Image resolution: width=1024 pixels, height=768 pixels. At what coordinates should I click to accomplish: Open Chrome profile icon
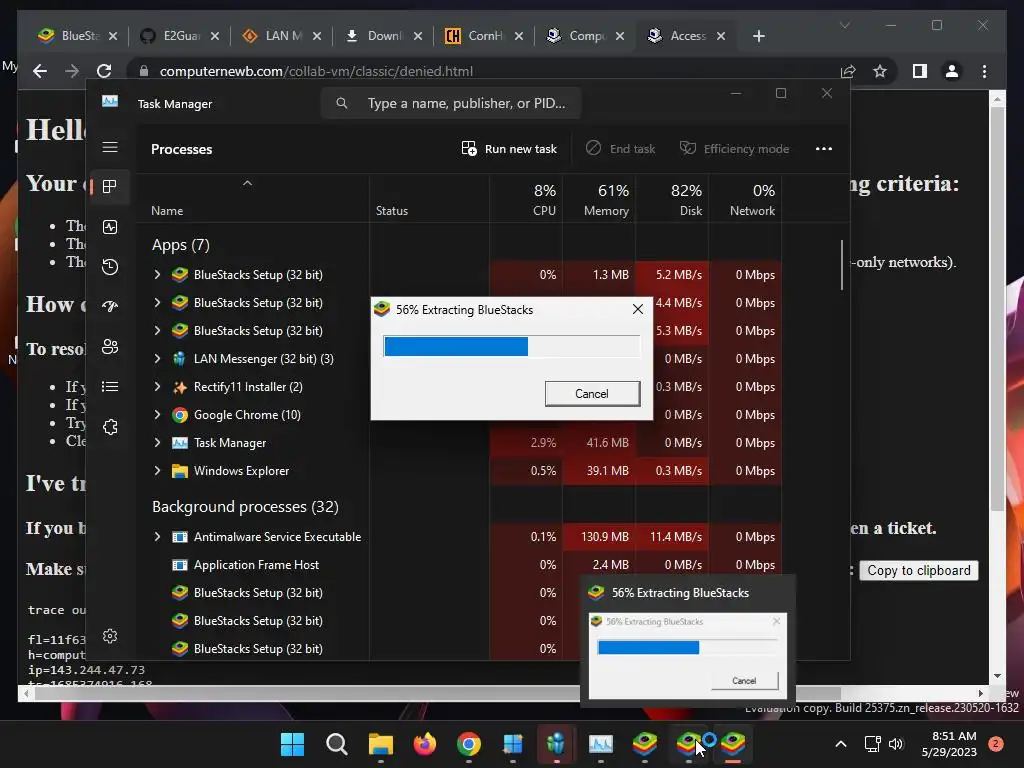point(952,71)
